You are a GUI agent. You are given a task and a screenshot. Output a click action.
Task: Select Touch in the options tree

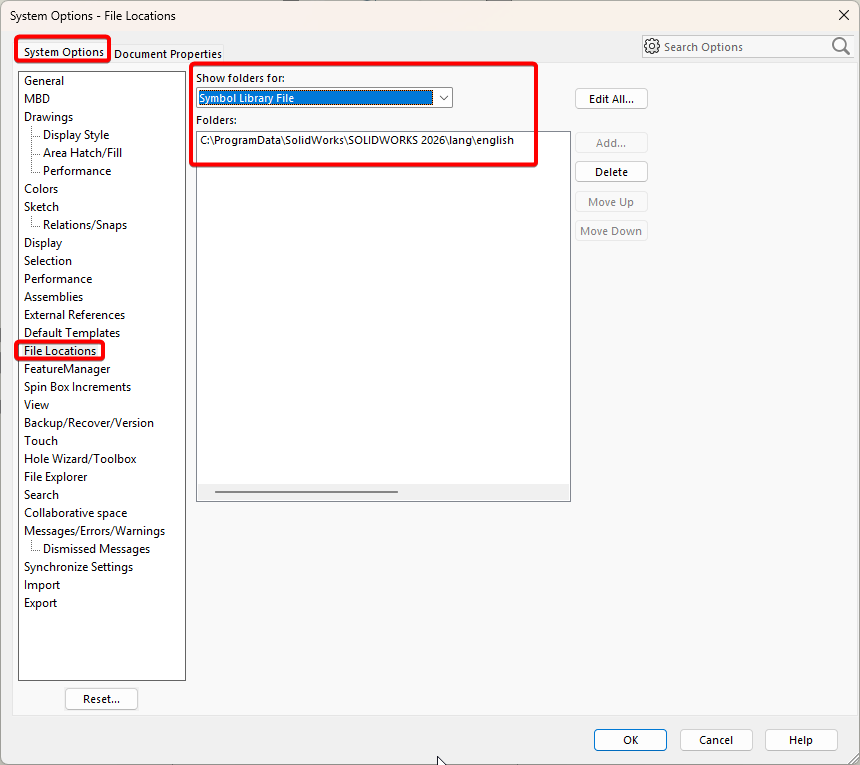41,441
